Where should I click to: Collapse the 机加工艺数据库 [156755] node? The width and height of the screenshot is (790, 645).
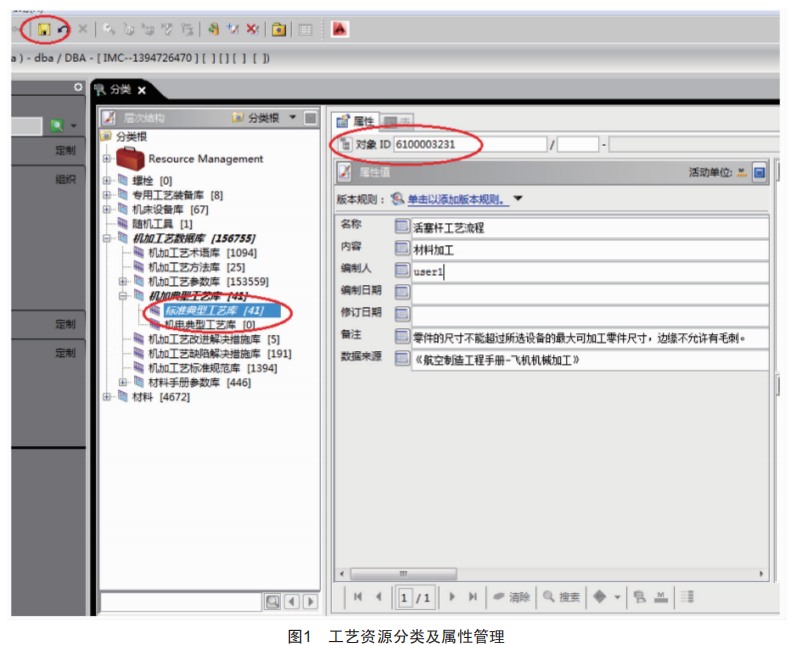(107, 238)
